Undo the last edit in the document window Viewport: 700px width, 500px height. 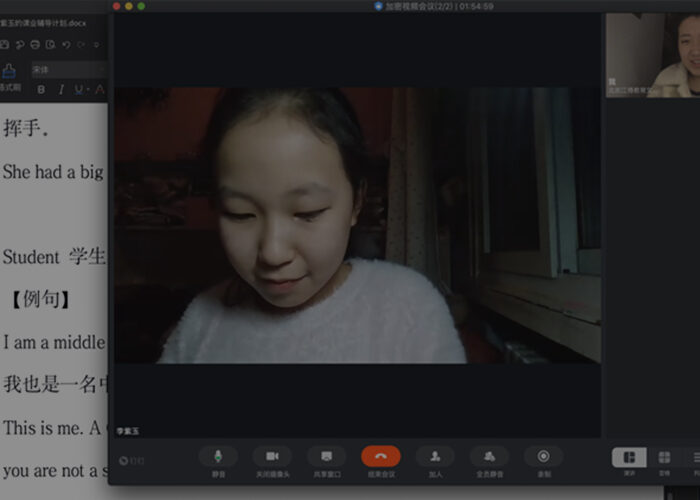tap(66, 44)
